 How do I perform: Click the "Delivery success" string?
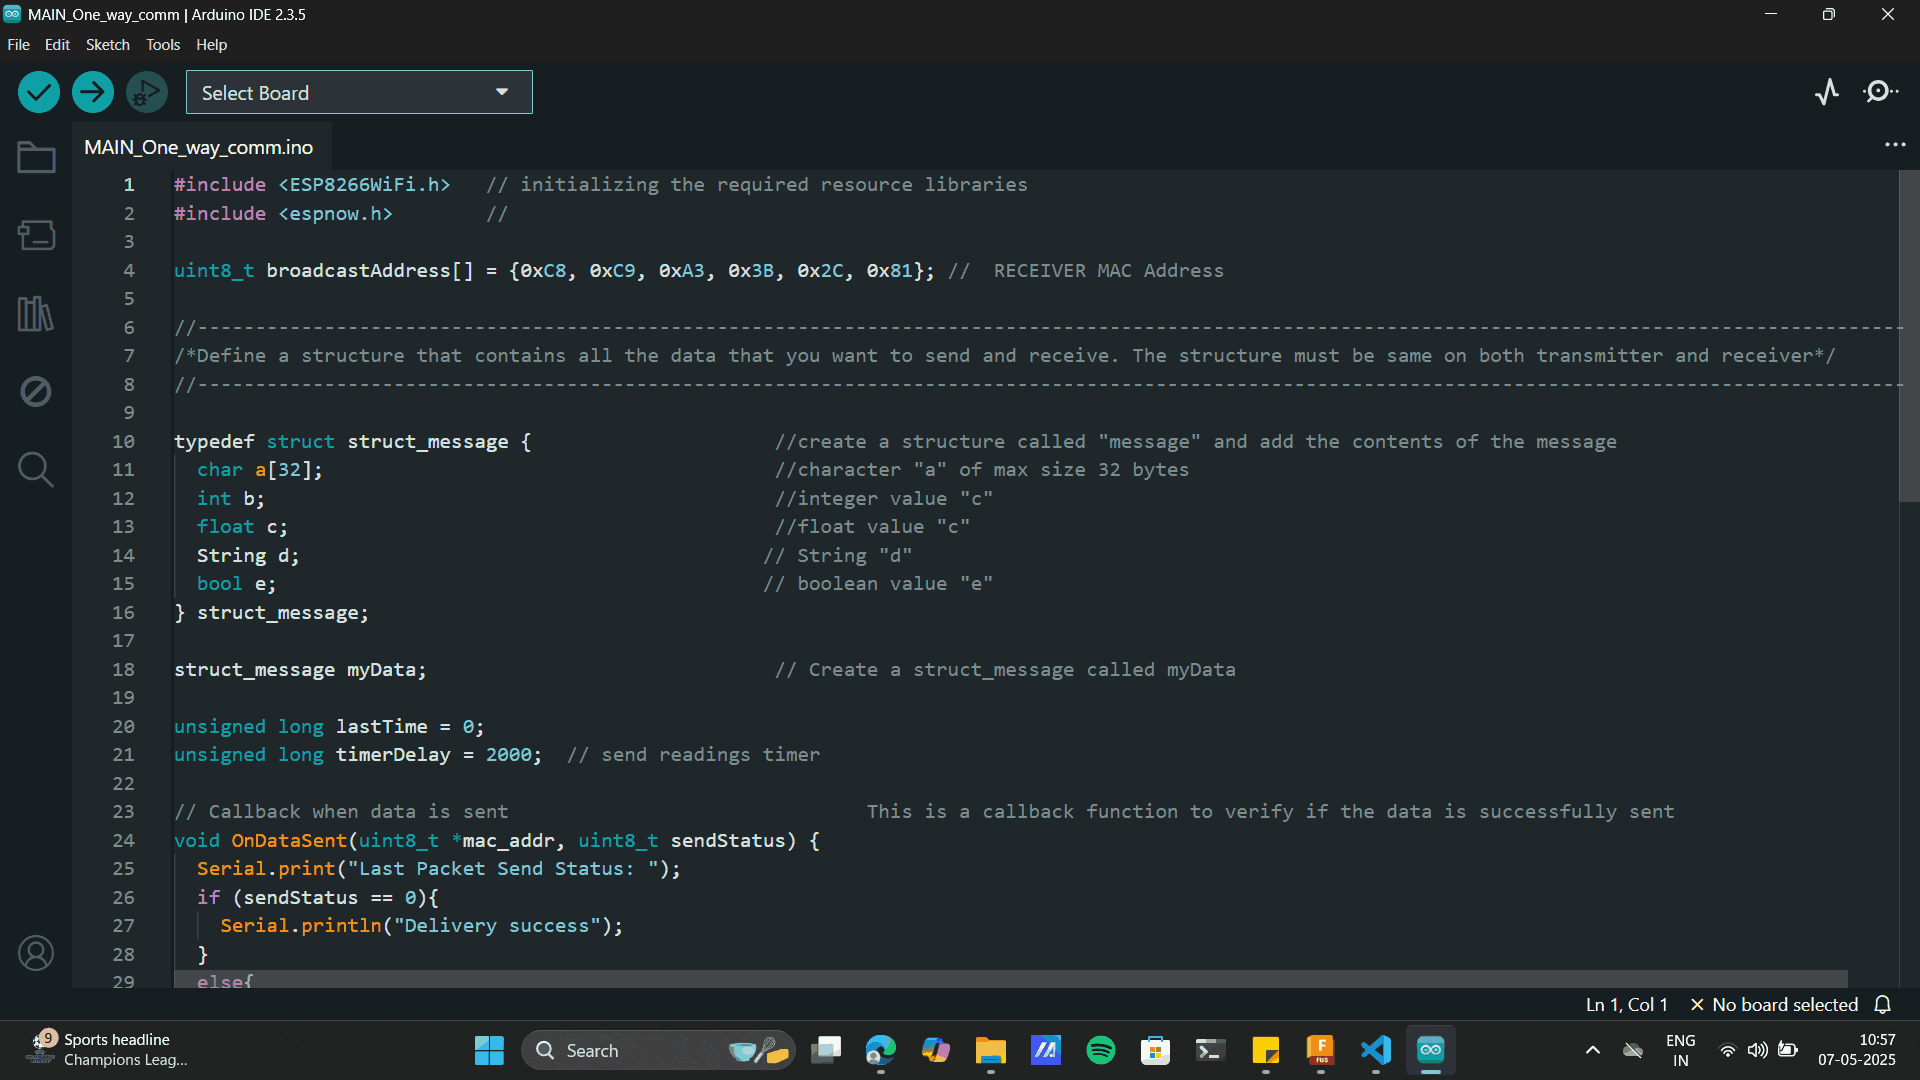(496, 925)
